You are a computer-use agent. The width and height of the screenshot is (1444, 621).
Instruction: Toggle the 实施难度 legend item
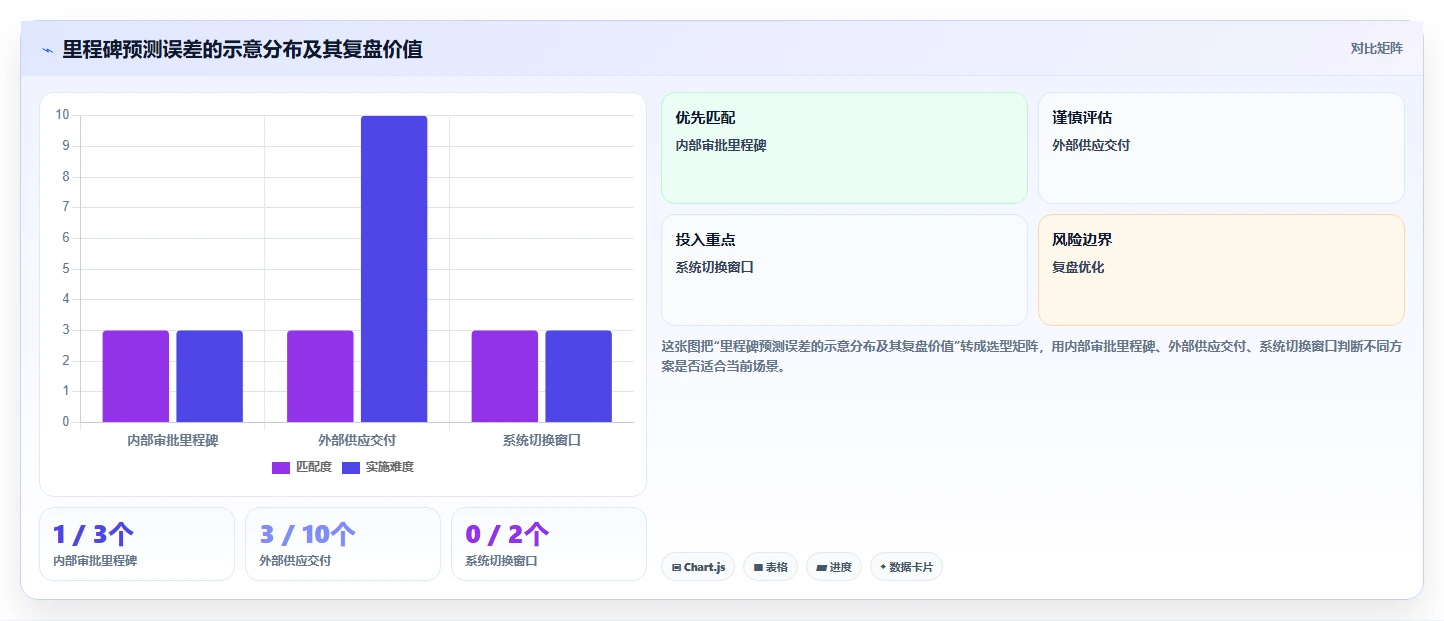point(378,467)
